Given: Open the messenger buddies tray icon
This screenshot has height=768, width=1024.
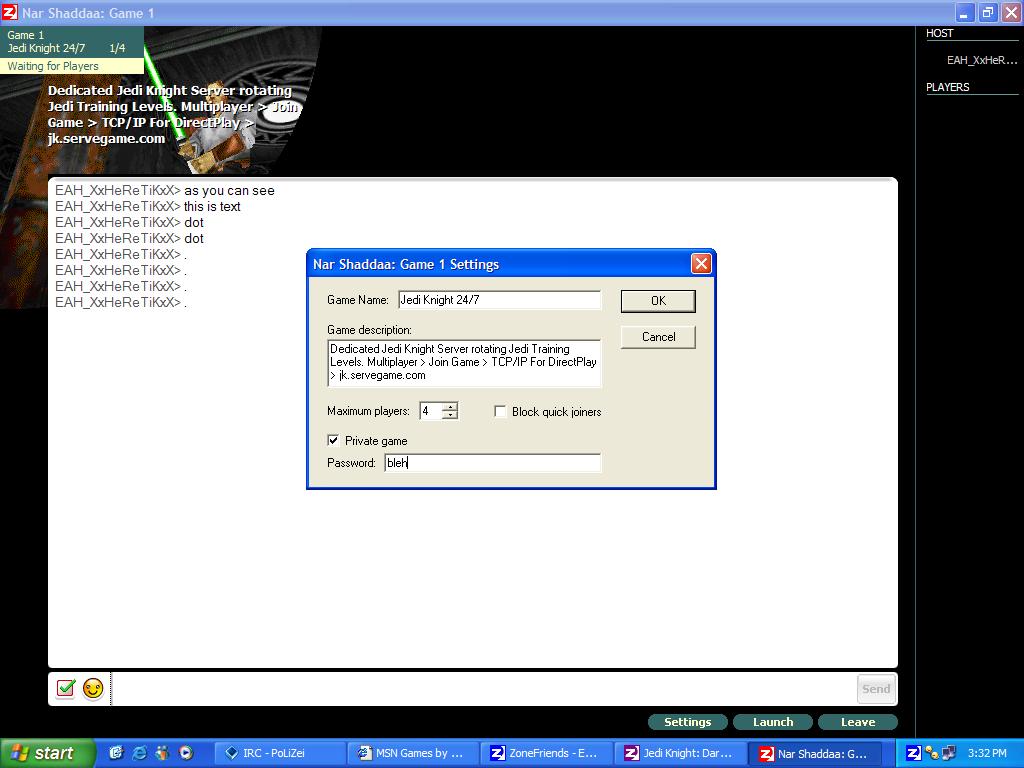Looking at the screenshot, I should (932, 753).
